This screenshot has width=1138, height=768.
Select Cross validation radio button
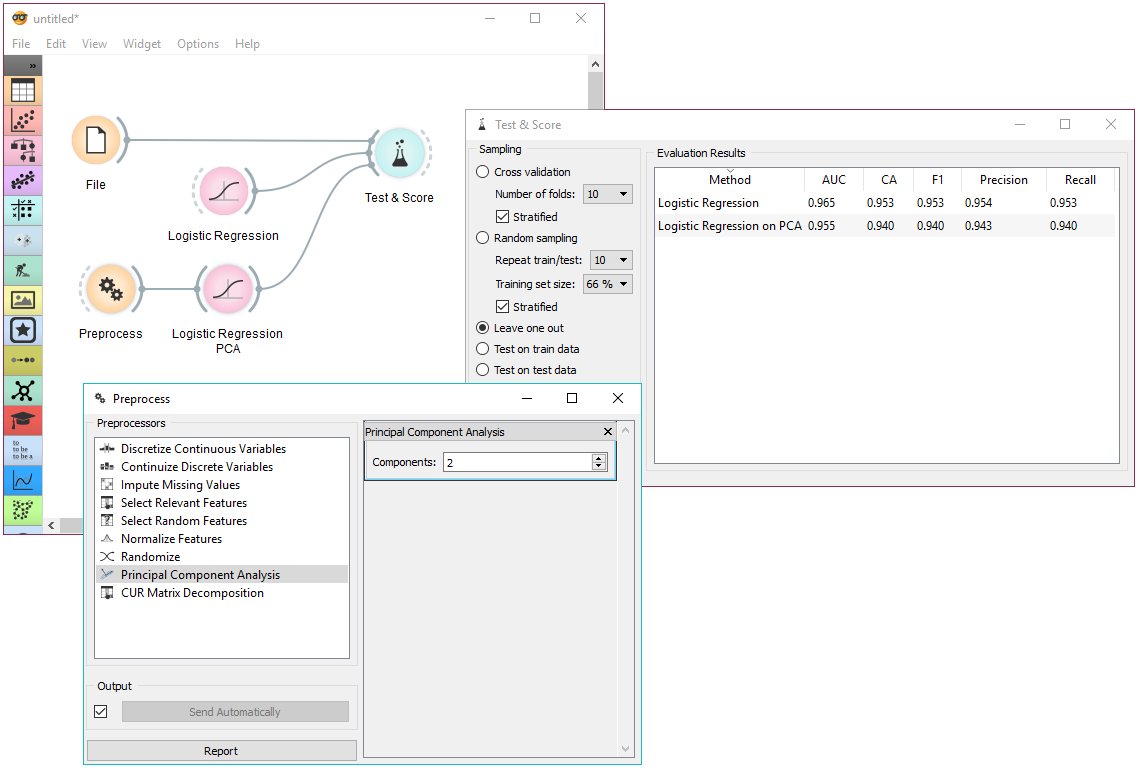[483, 172]
